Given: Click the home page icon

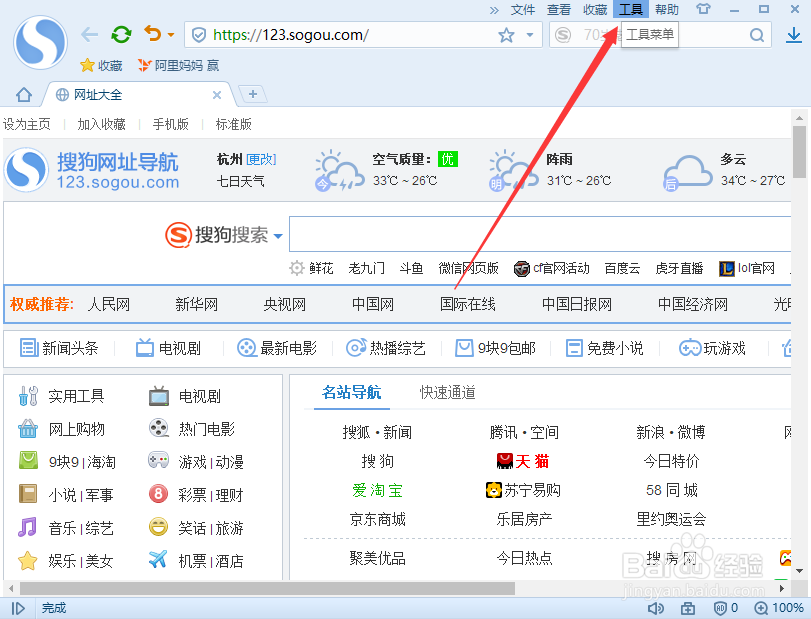Looking at the screenshot, I should (24, 95).
